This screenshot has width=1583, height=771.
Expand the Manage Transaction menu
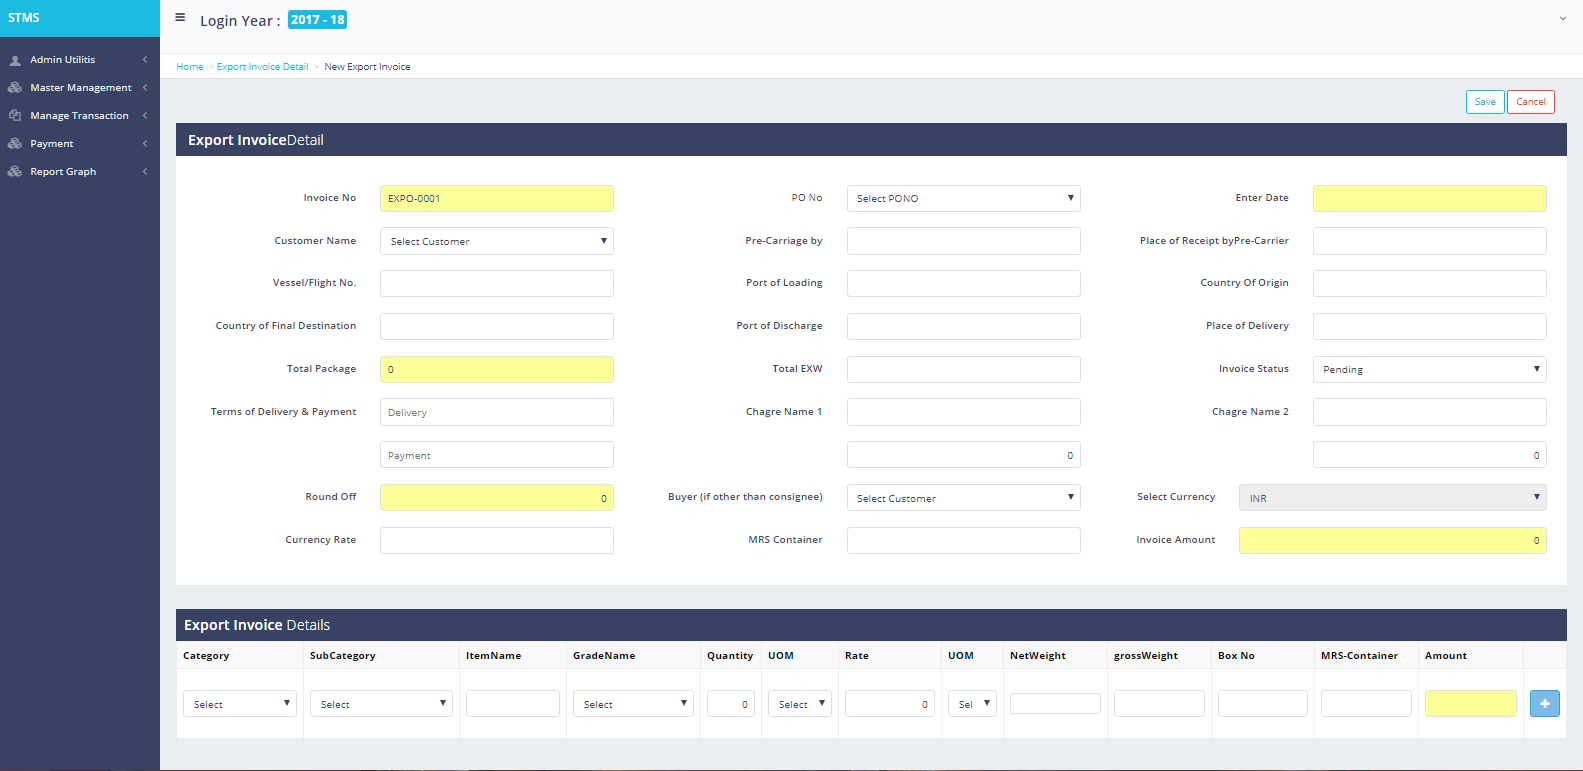coord(79,116)
